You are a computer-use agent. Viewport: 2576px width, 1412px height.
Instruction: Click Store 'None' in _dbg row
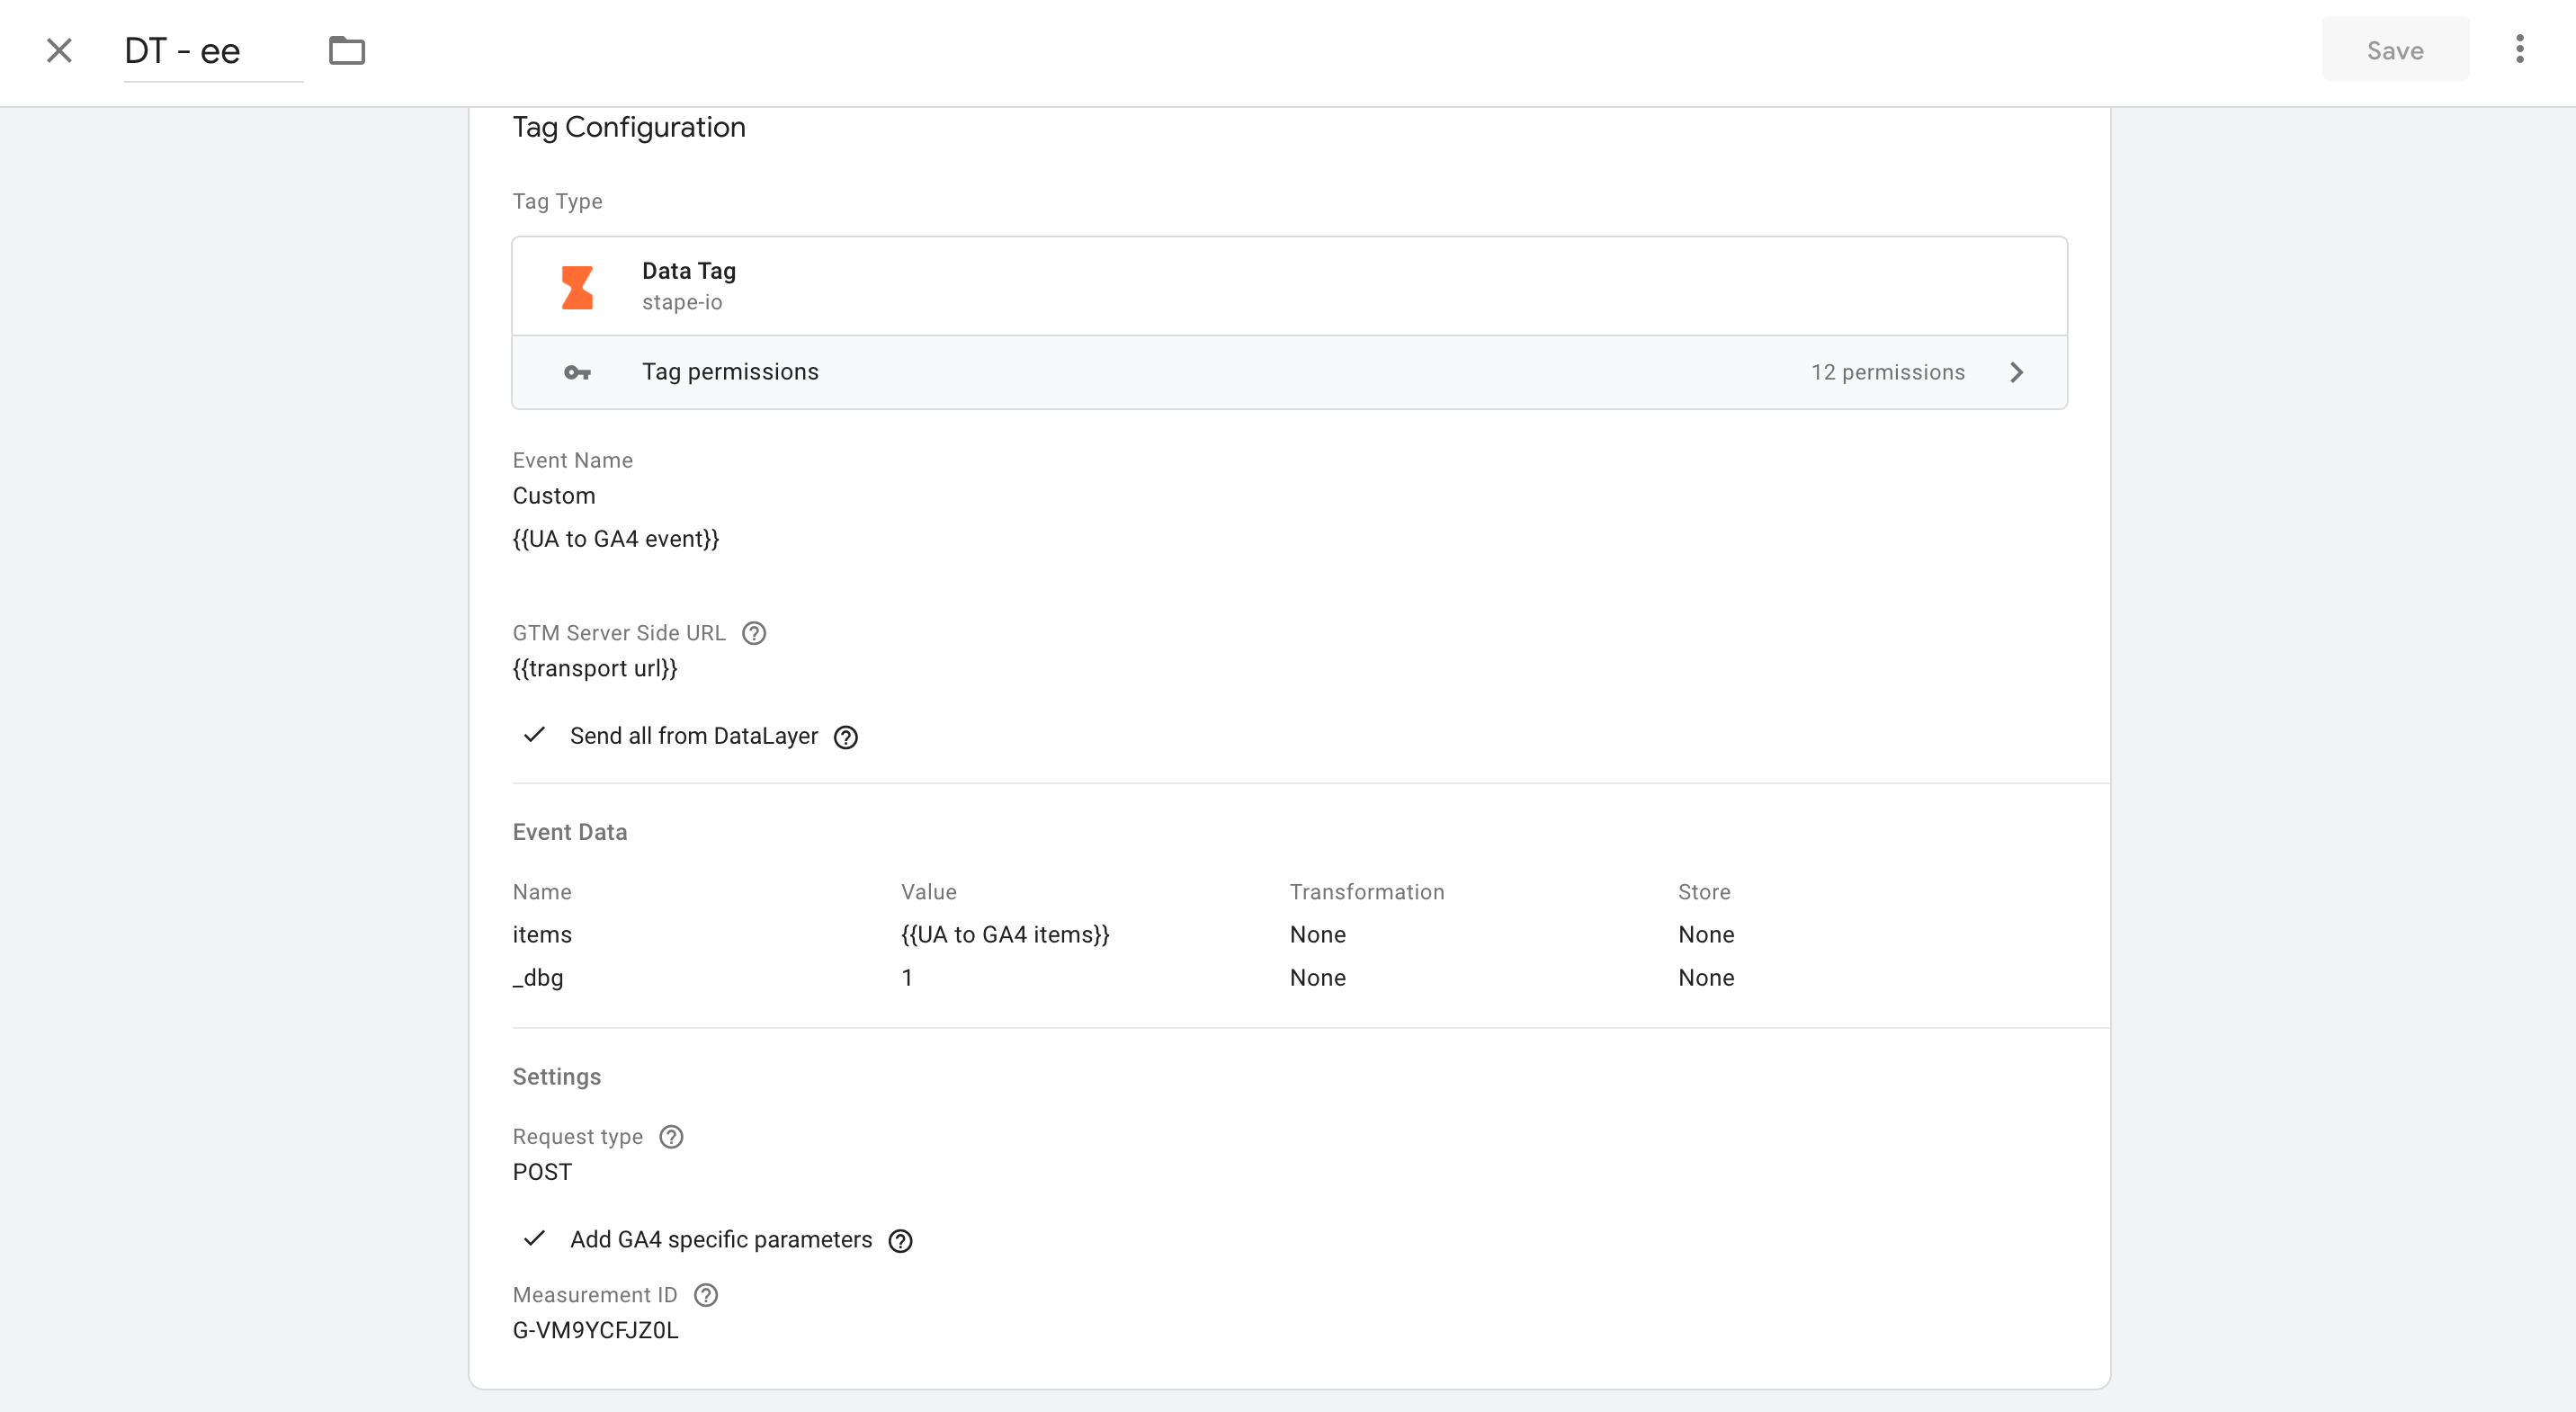click(x=1706, y=978)
